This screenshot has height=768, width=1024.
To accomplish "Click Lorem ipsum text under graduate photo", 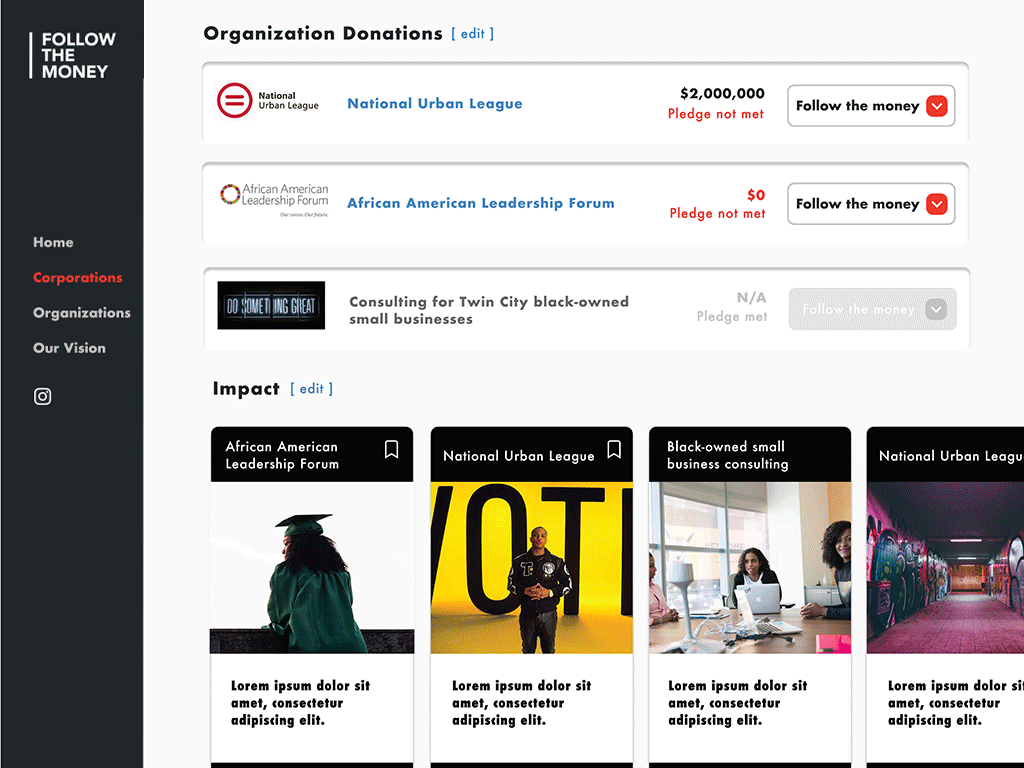I will pyautogui.click(x=300, y=703).
